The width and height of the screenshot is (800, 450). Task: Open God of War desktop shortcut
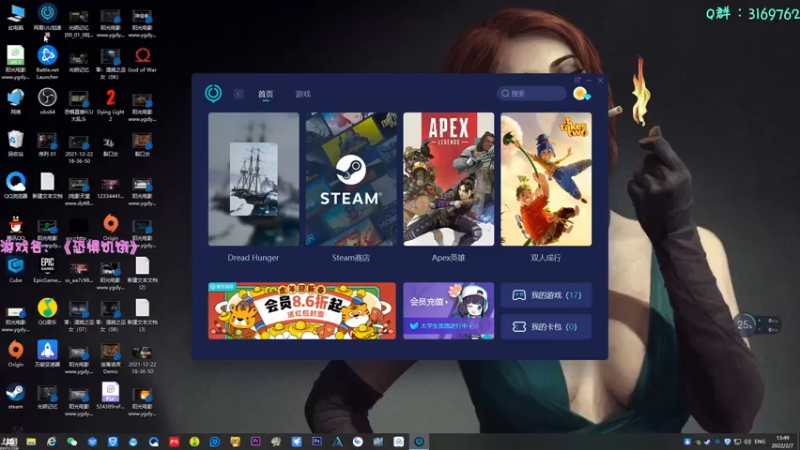(x=142, y=60)
